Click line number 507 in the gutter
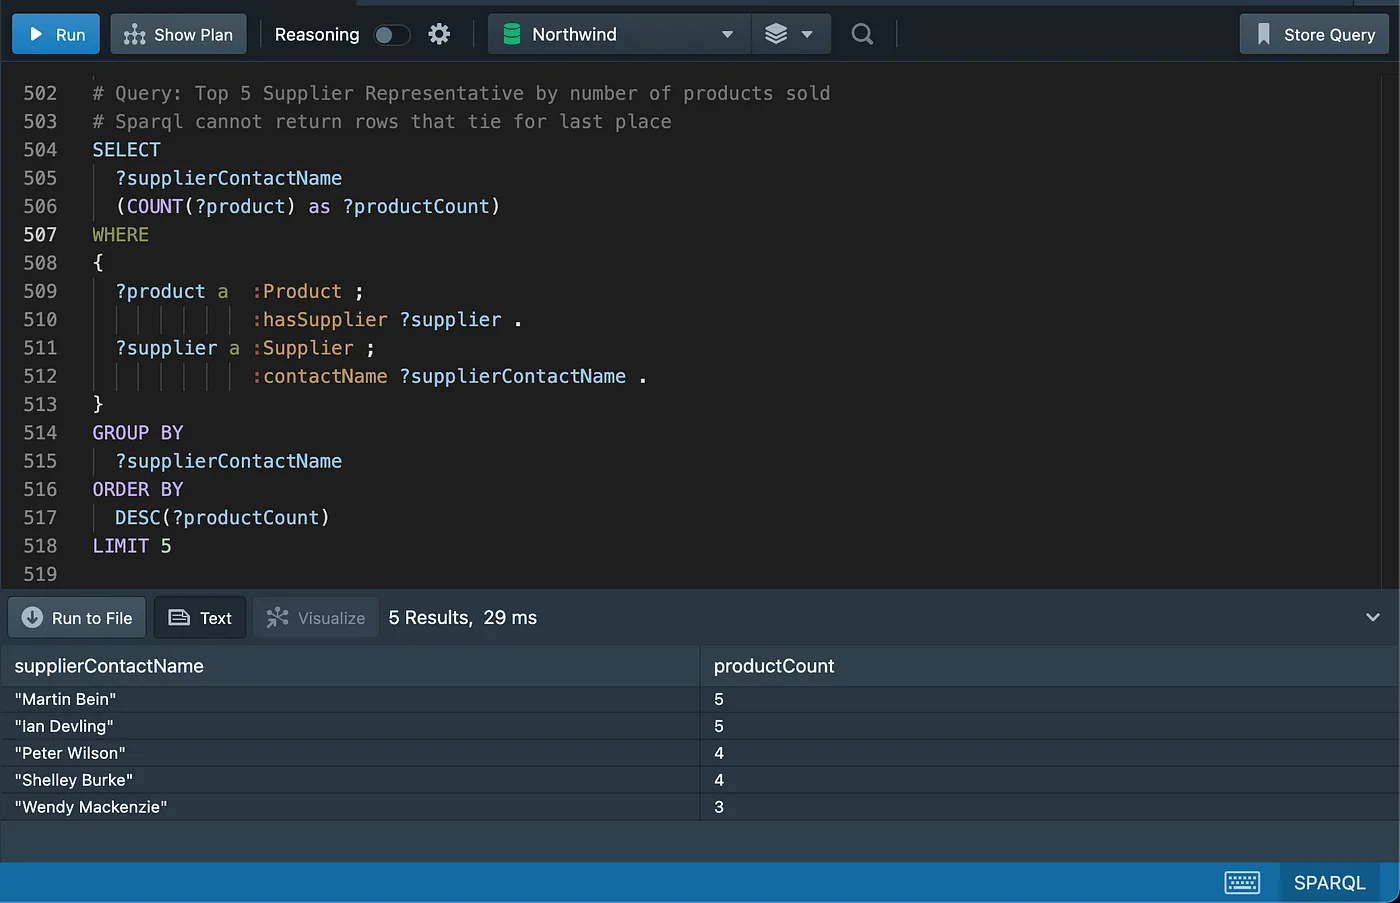The width and height of the screenshot is (1400, 903). pos(40,234)
